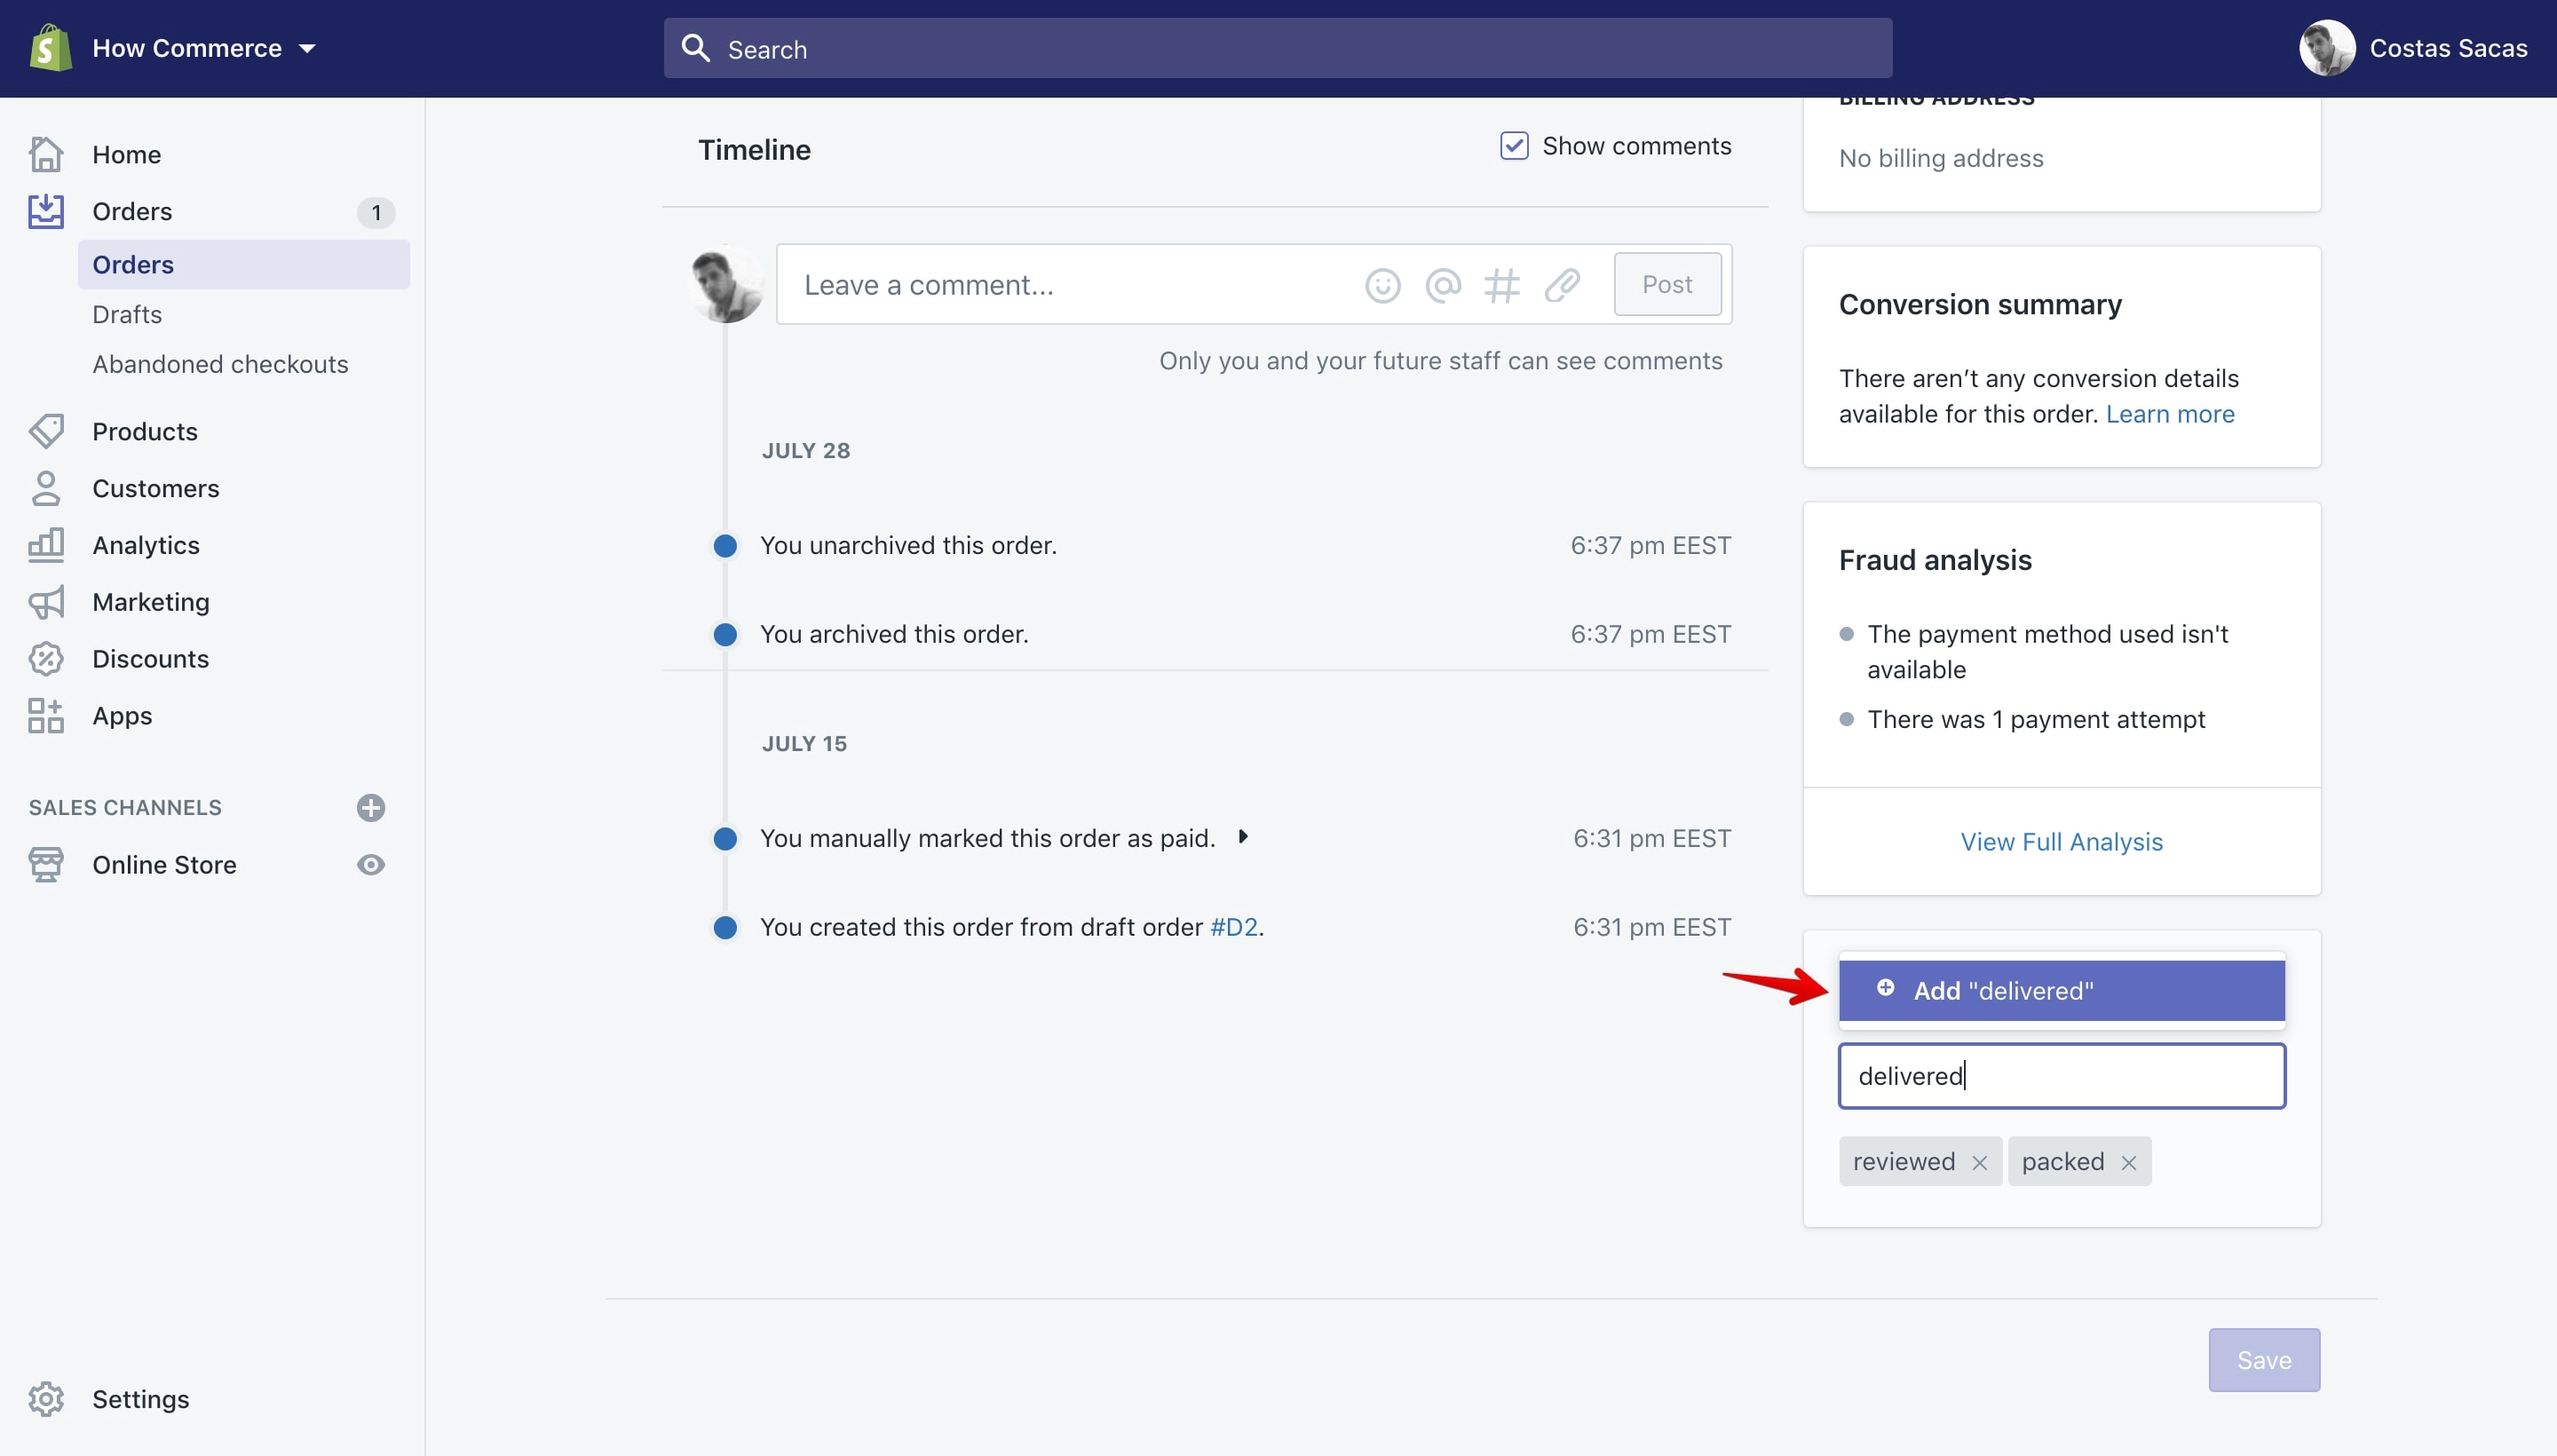Click the Online Store storefront icon
This screenshot has height=1456, width=2557.
46,865
